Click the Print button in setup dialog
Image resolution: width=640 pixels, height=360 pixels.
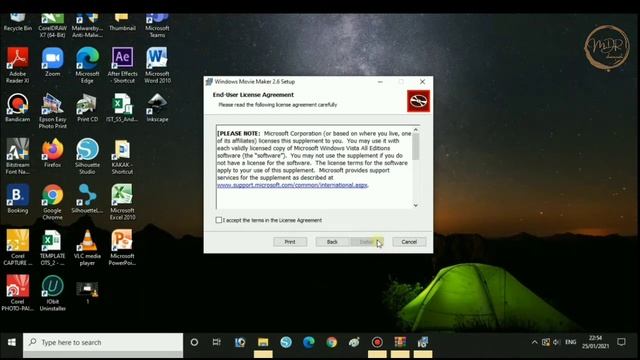click(290, 242)
